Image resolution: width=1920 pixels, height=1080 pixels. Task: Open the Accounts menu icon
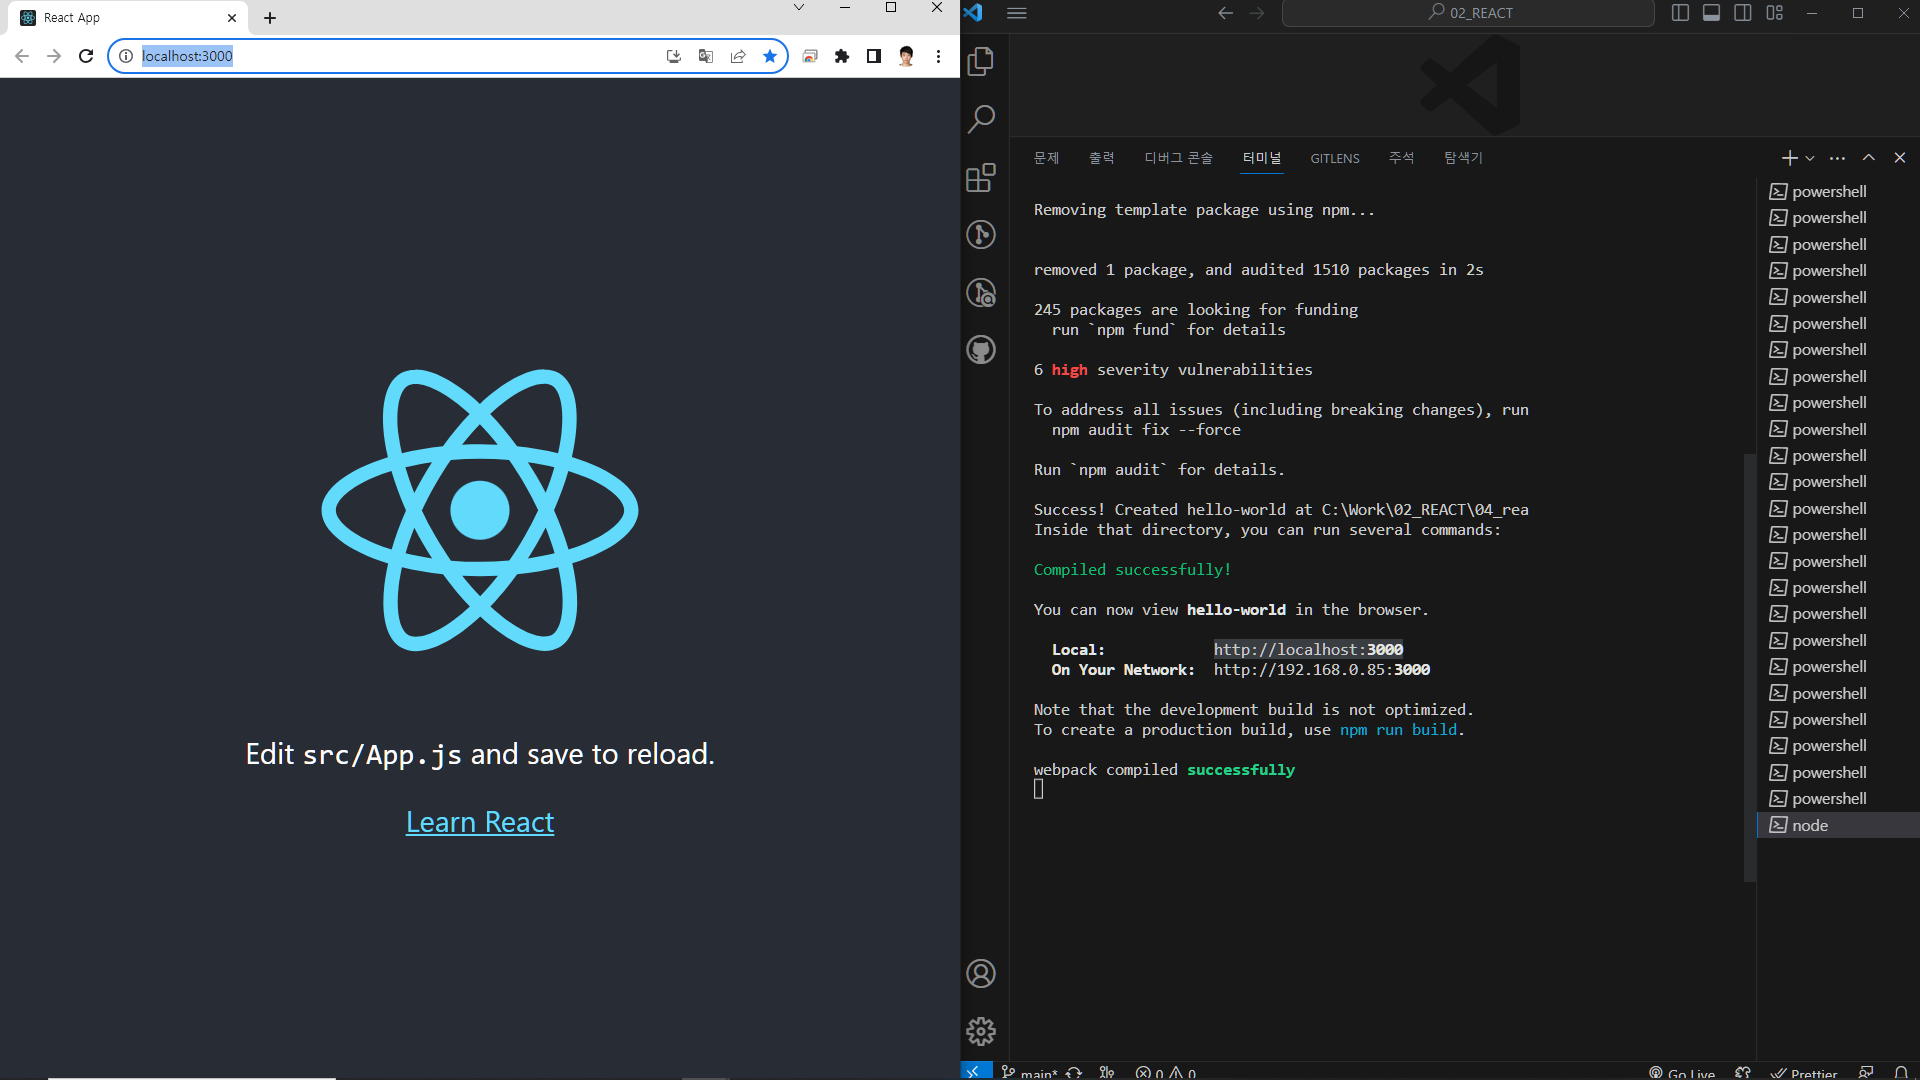click(981, 973)
